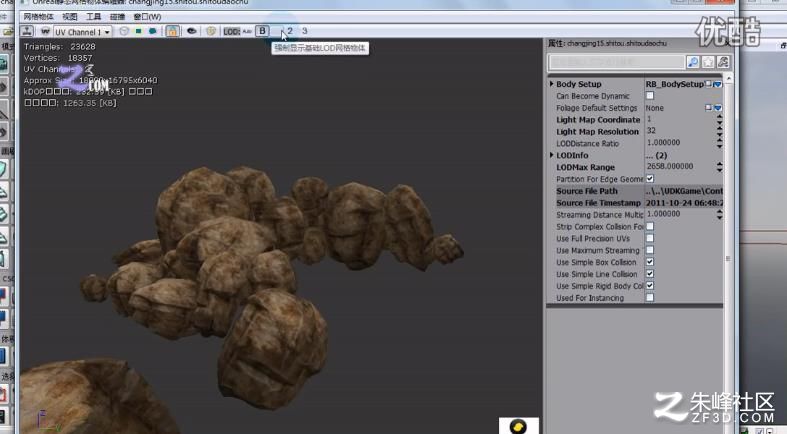Image resolution: width=787 pixels, height=434 pixels.
Task: Select the LOD Auto toolbar button
Action: 247,31
